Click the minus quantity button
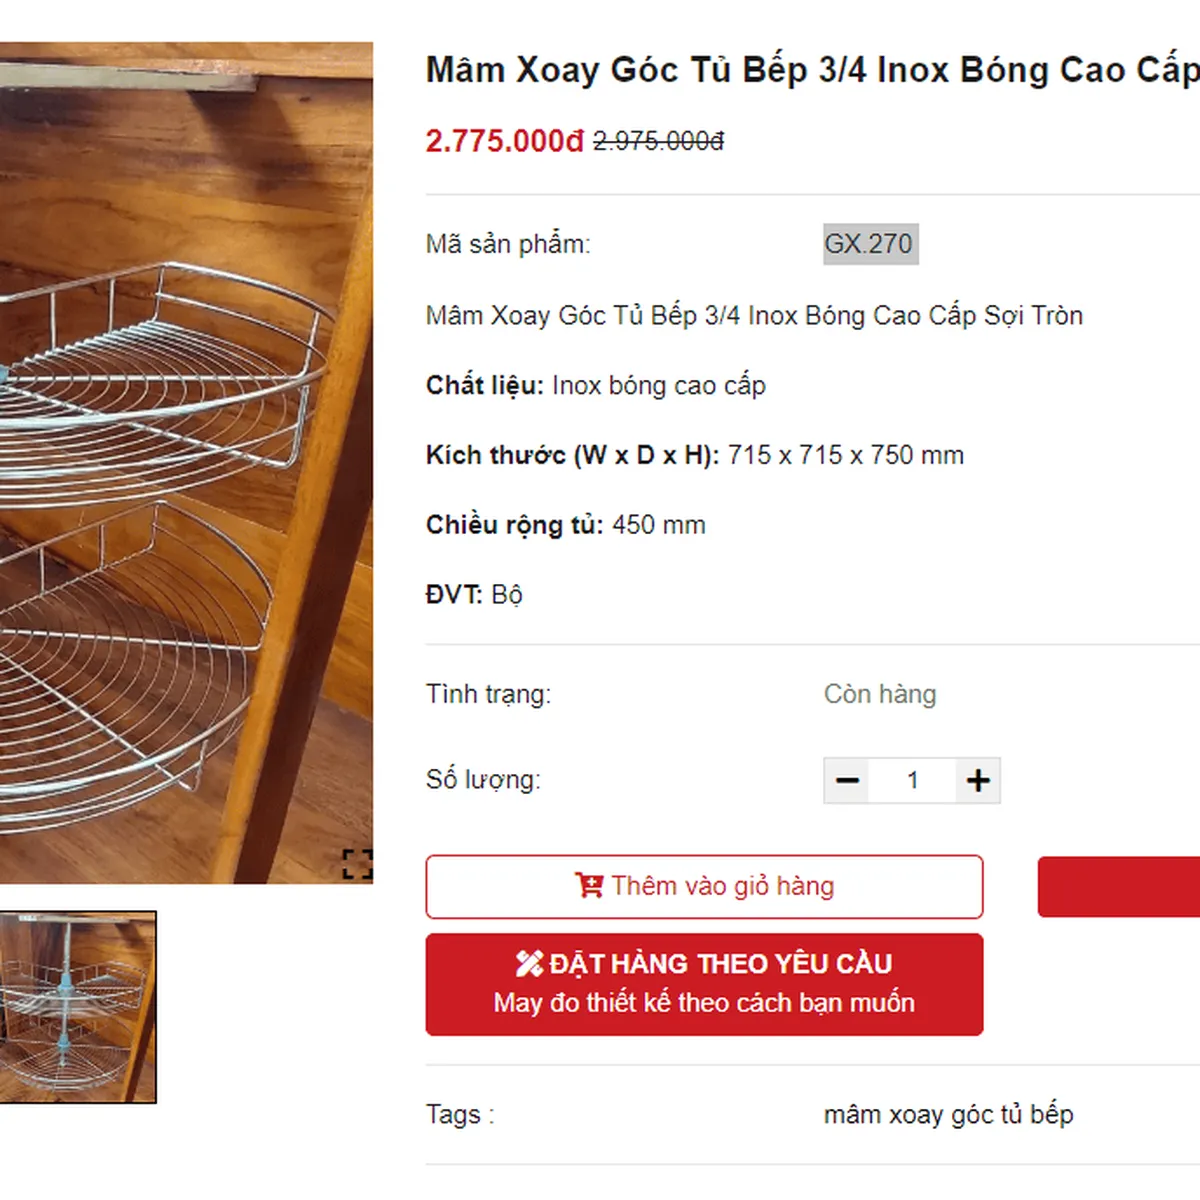 (847, 781)
